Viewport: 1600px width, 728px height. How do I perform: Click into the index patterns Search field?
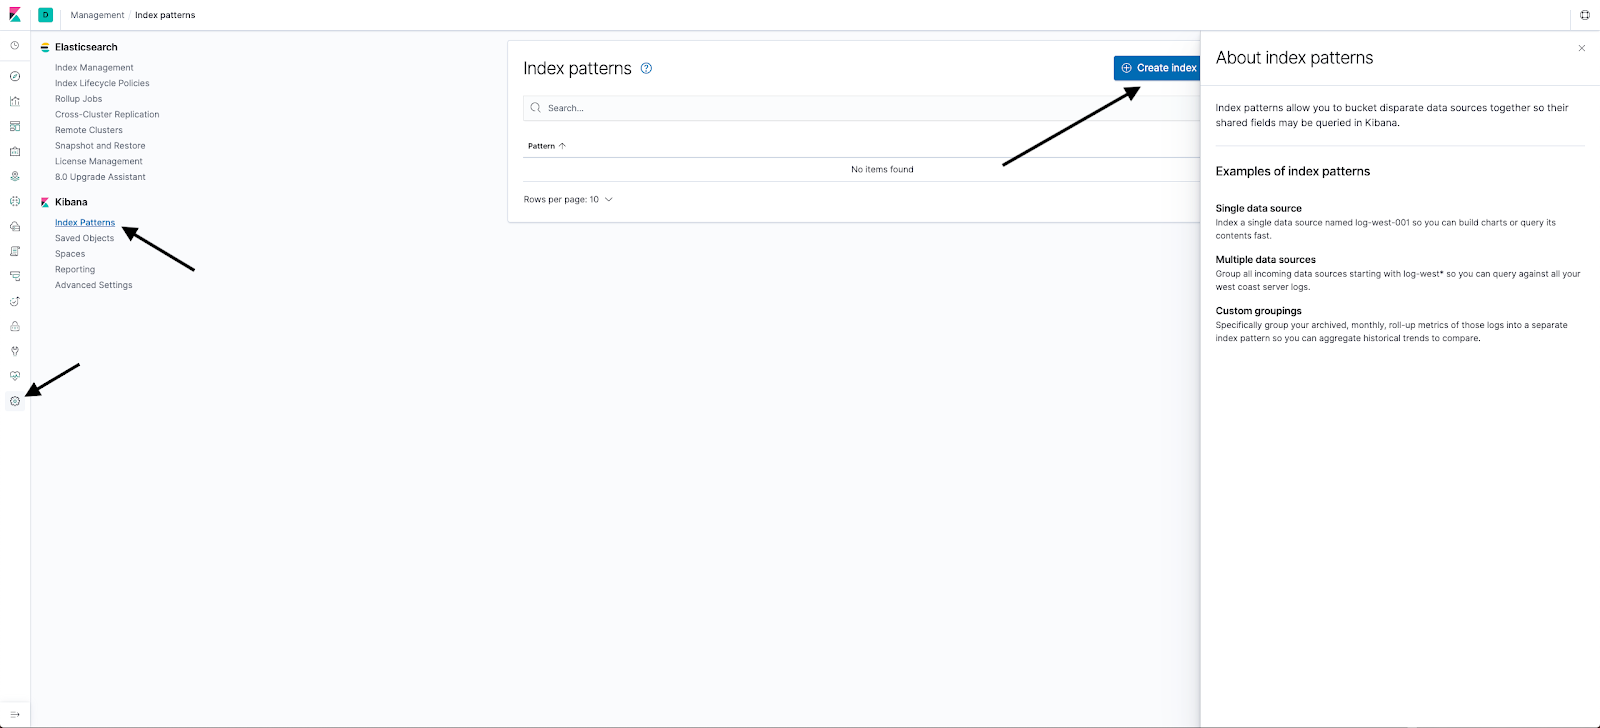click(861, 108)
